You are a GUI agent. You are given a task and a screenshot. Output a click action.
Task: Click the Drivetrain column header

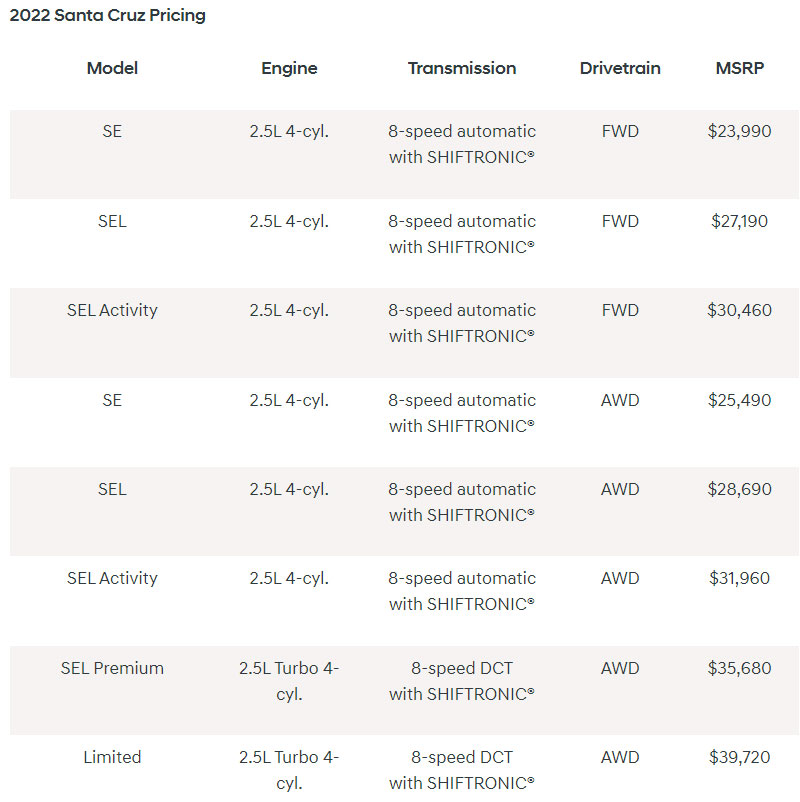(x=620, y=68)
